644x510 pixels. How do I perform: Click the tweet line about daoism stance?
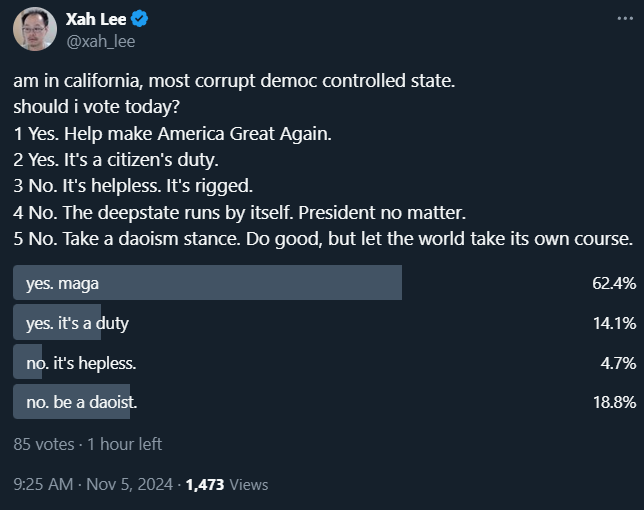coord(323,238)
